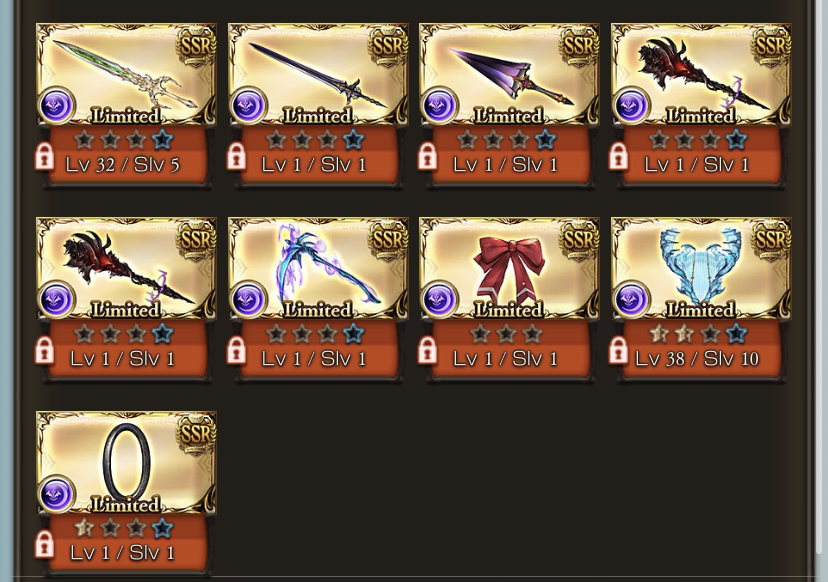Click SSR badge on the green sword
Viewport: 828px width, 582px height.
[x=196, y=45]
